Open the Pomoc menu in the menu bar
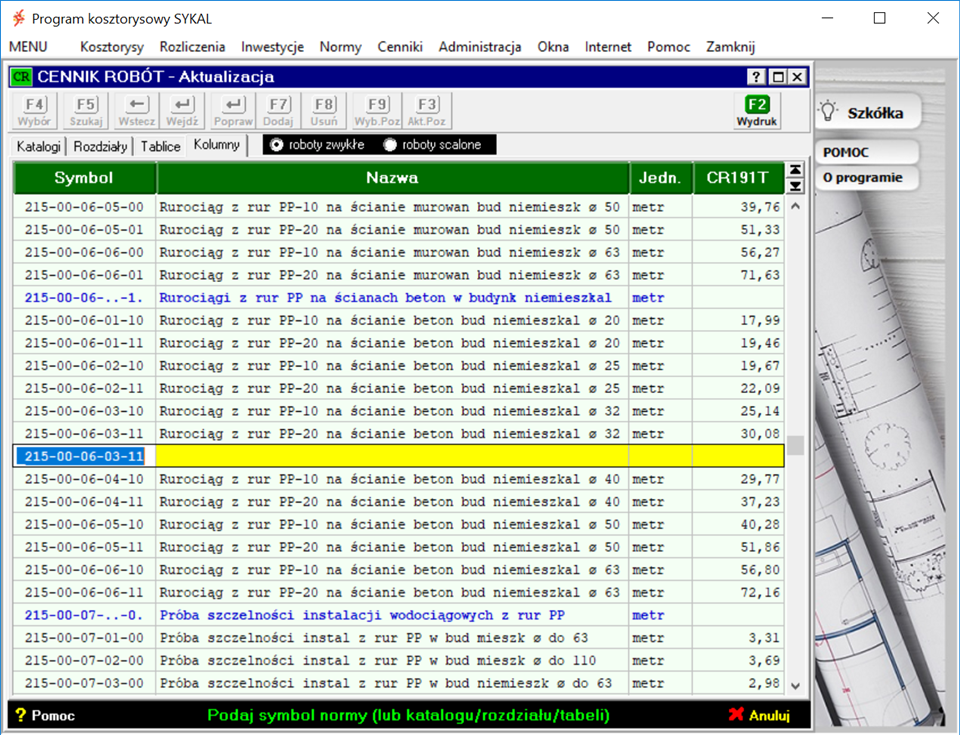This screenshot has height=735, width=960. tap(669, 47)
